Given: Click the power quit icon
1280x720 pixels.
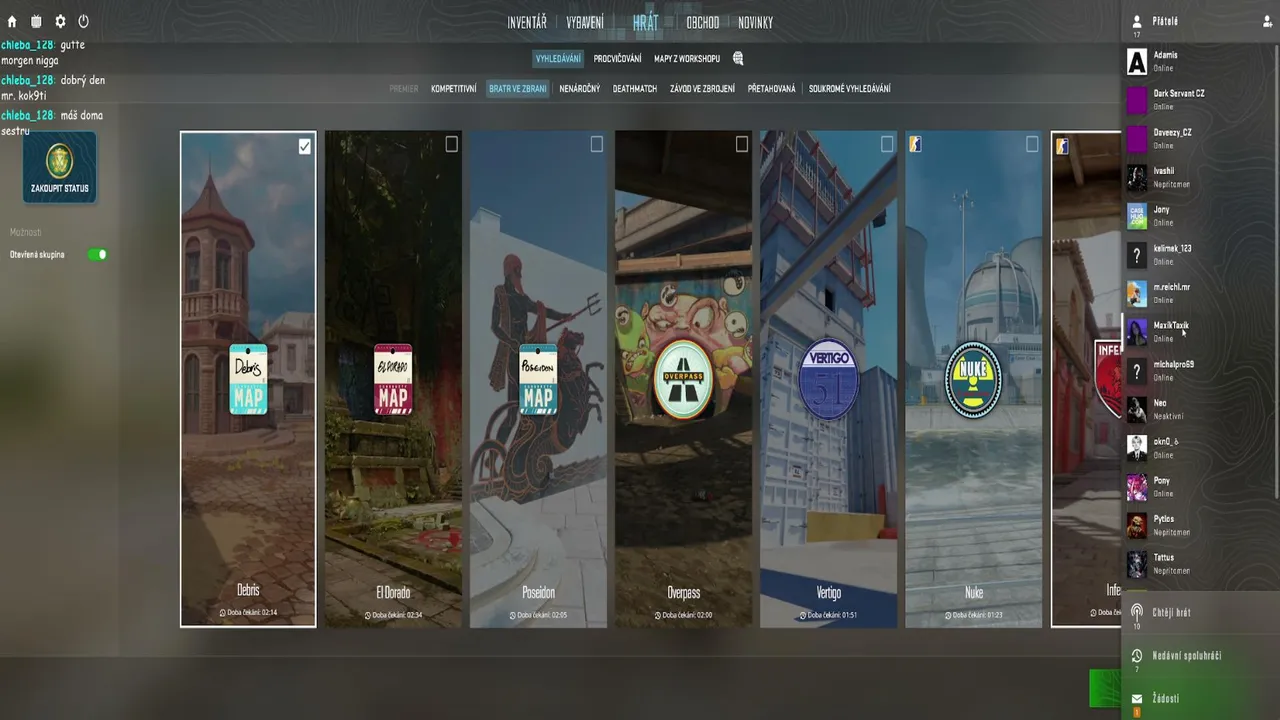Looking at the screenshot, I should [83, 21].
